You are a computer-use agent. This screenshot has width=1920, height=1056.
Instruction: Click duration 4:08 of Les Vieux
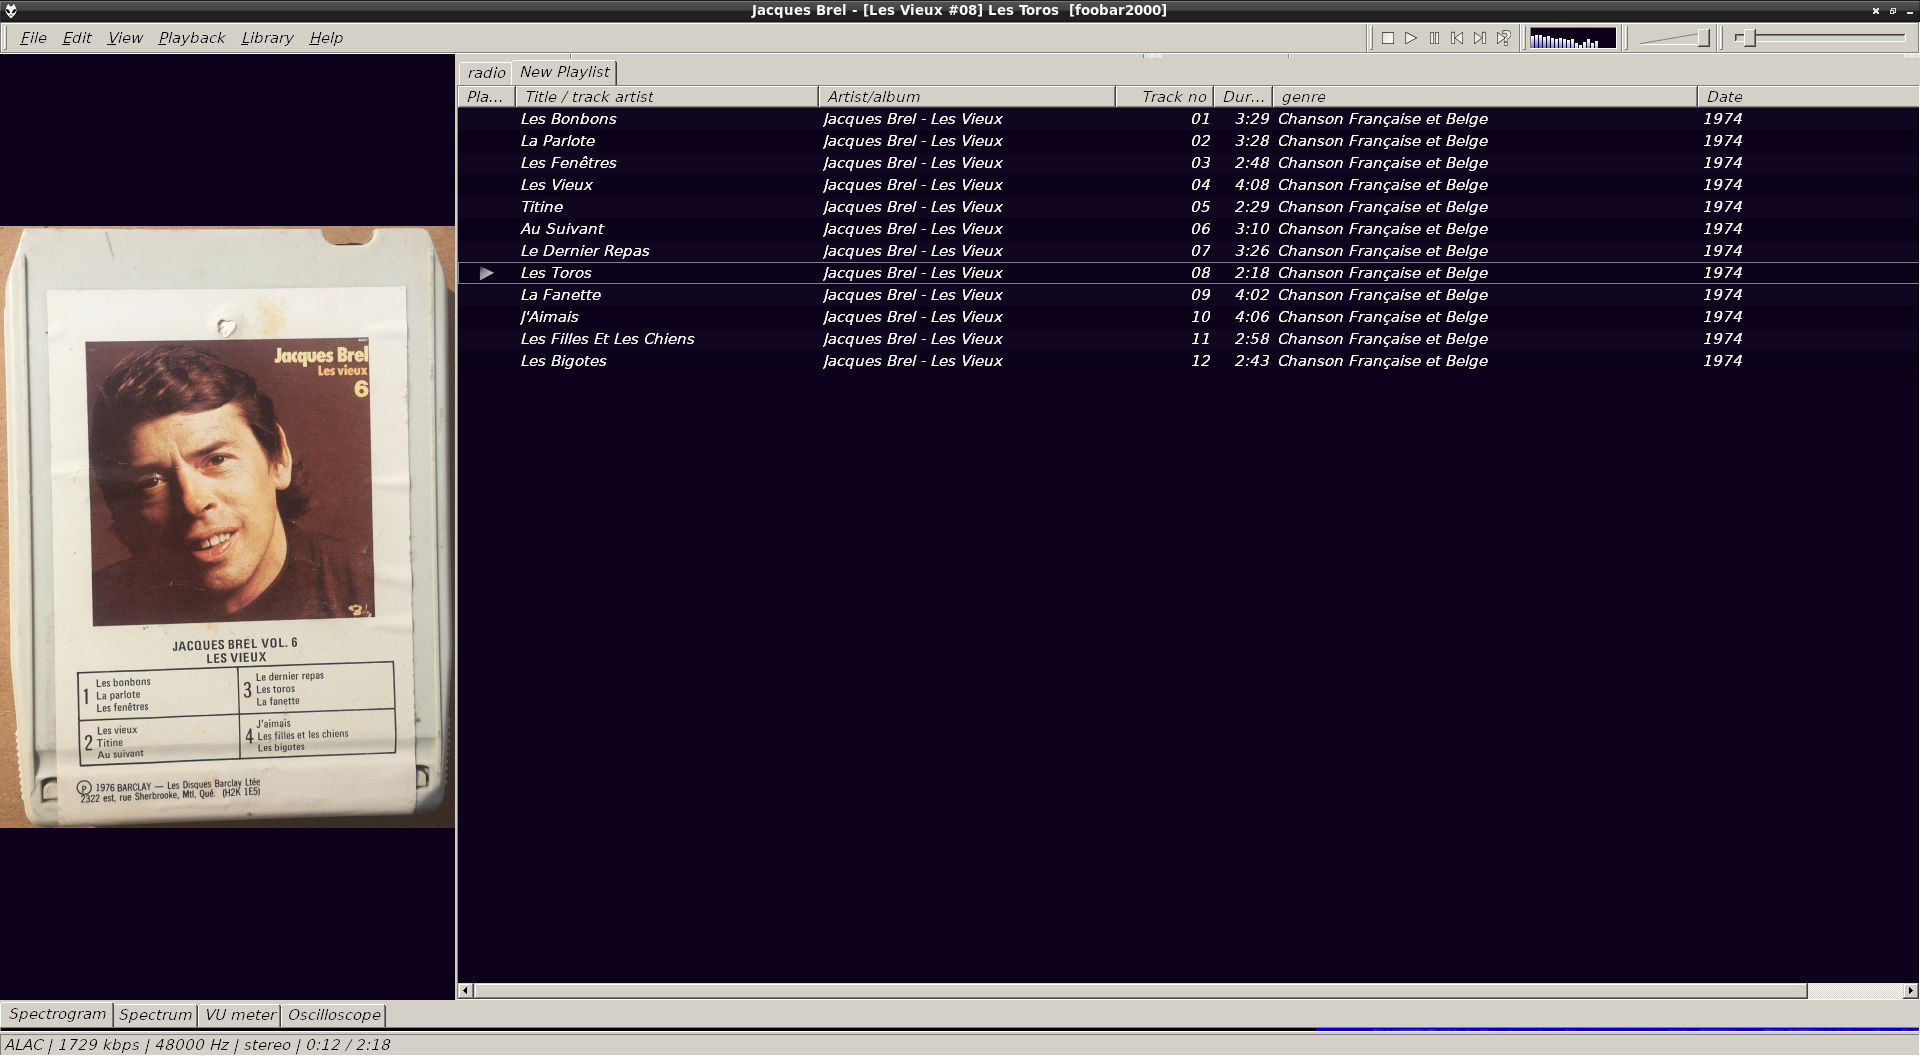[x=1252, y=185]
